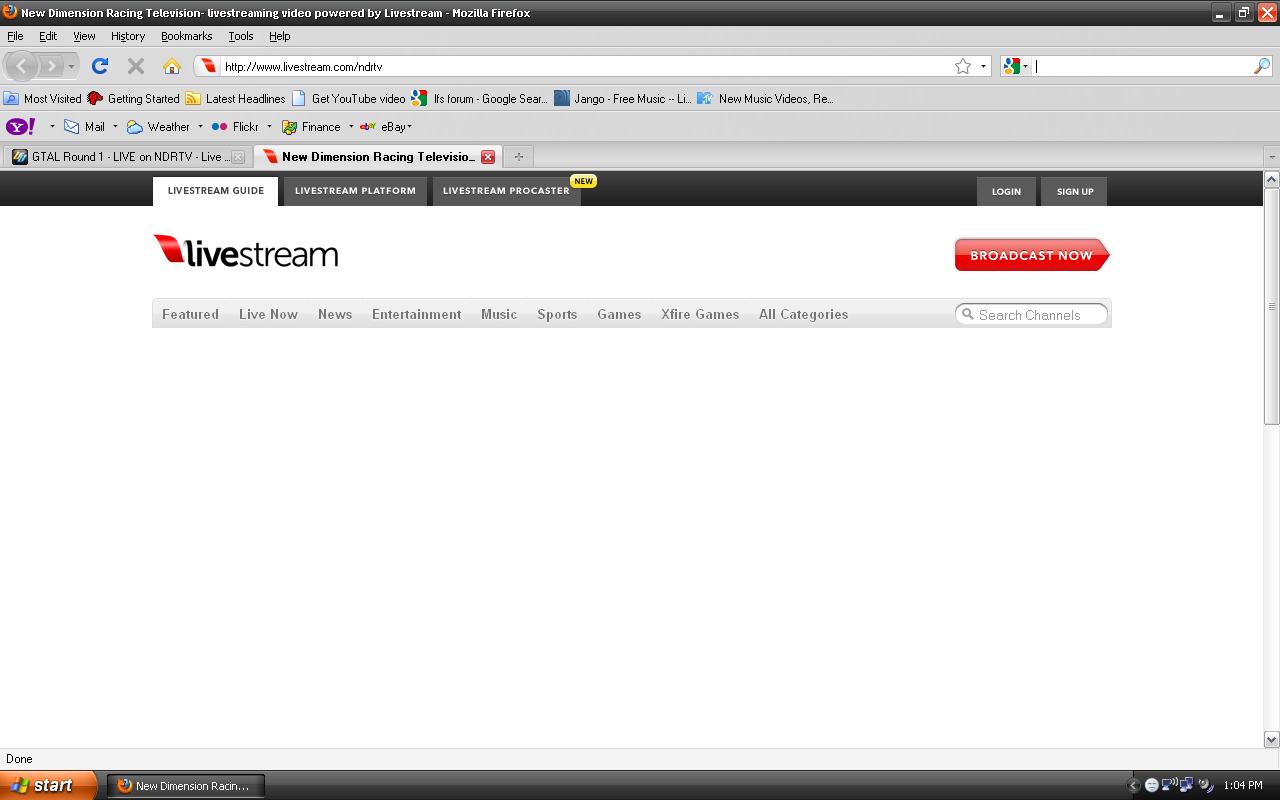
Task: Select the Livestream Platform tab
Action: [x=355, y=191]
